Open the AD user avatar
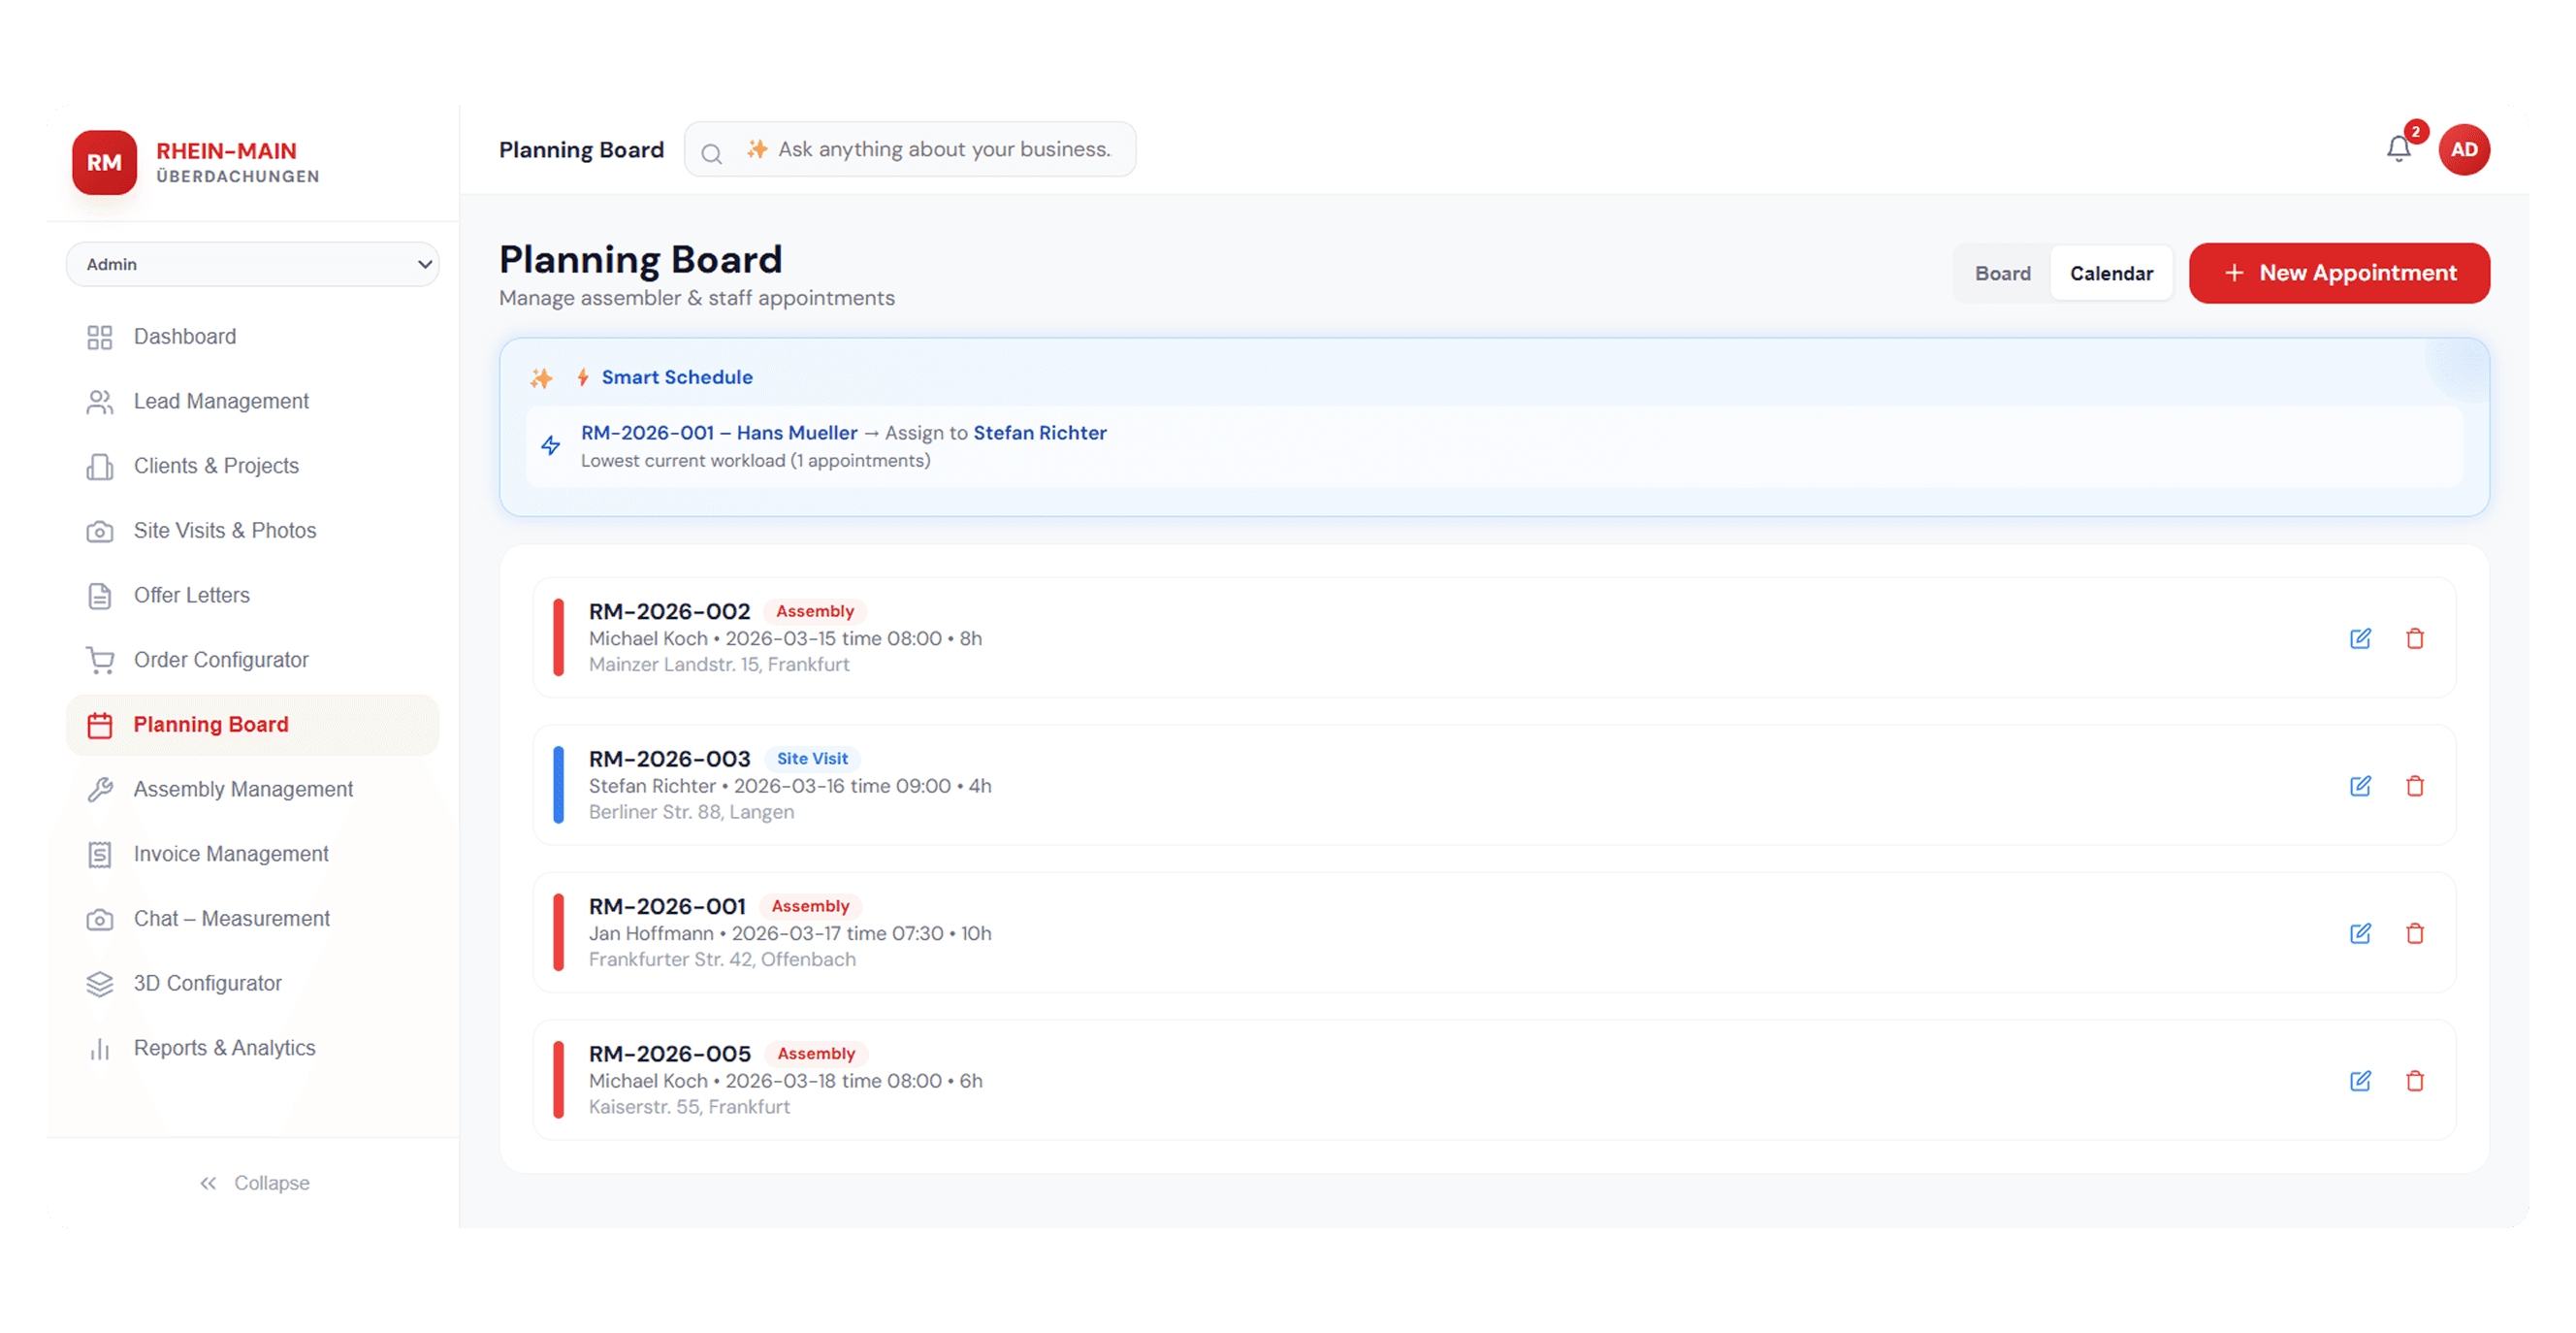This screenshot has width=2576, height=1333. (2463, 149)
